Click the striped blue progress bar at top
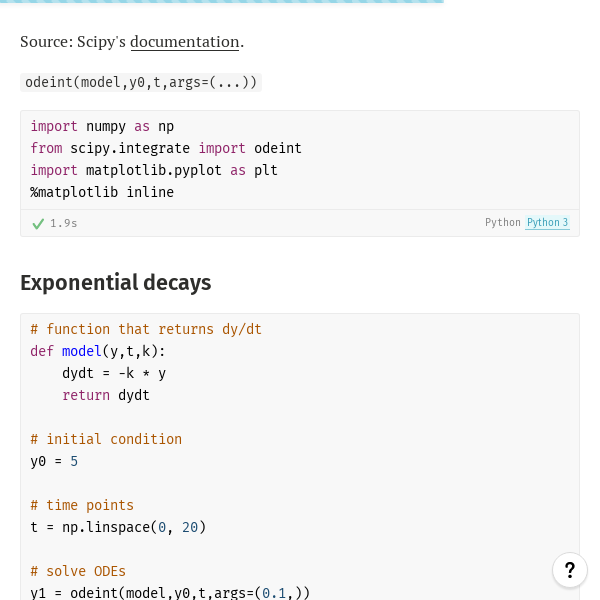Screen dimensions: 600x600 click(x=222, y=2)
